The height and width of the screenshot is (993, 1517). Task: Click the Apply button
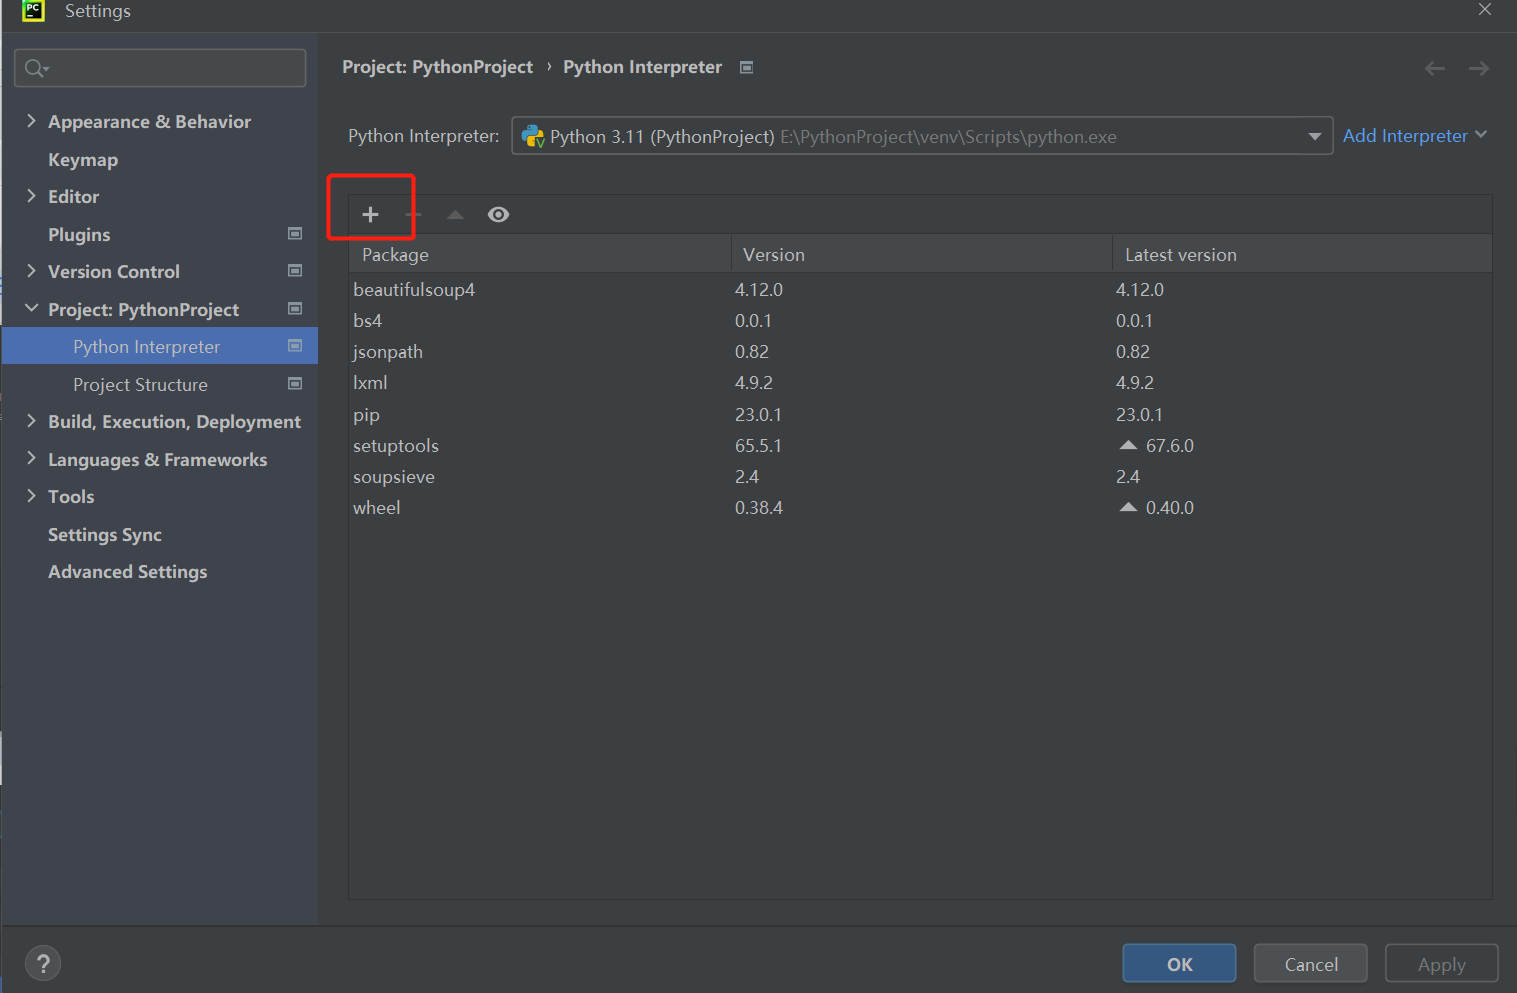click(x=1442, y=964)
